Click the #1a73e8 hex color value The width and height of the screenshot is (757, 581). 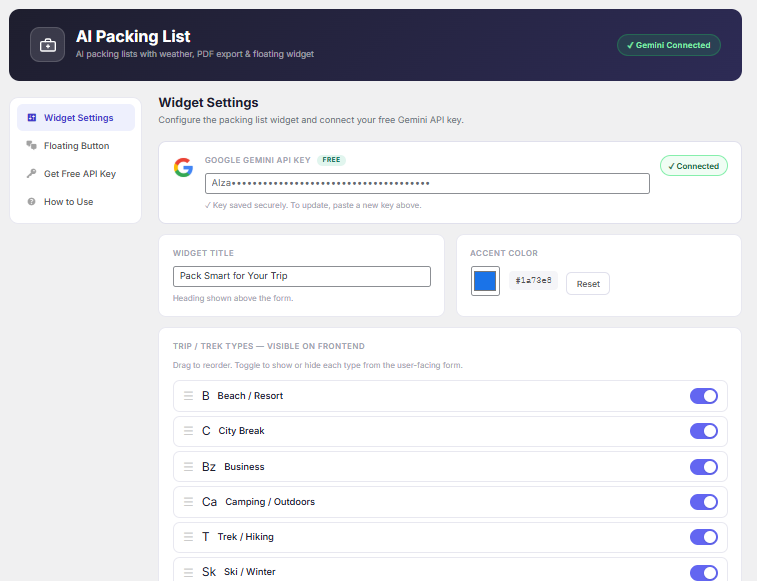point(533,280)
